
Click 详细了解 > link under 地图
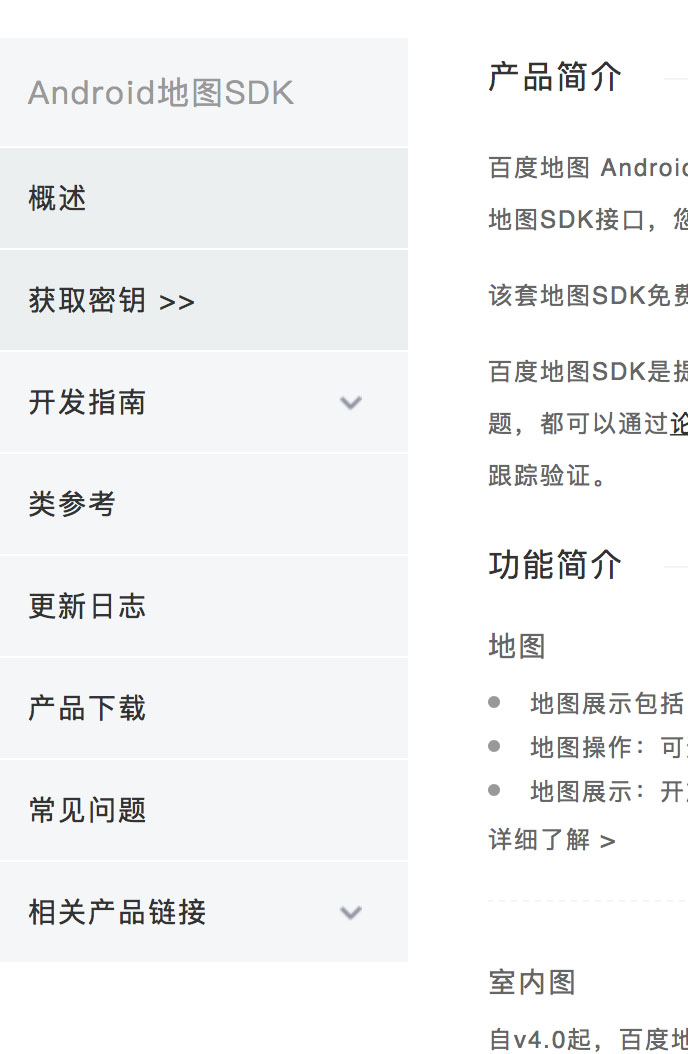552,840
